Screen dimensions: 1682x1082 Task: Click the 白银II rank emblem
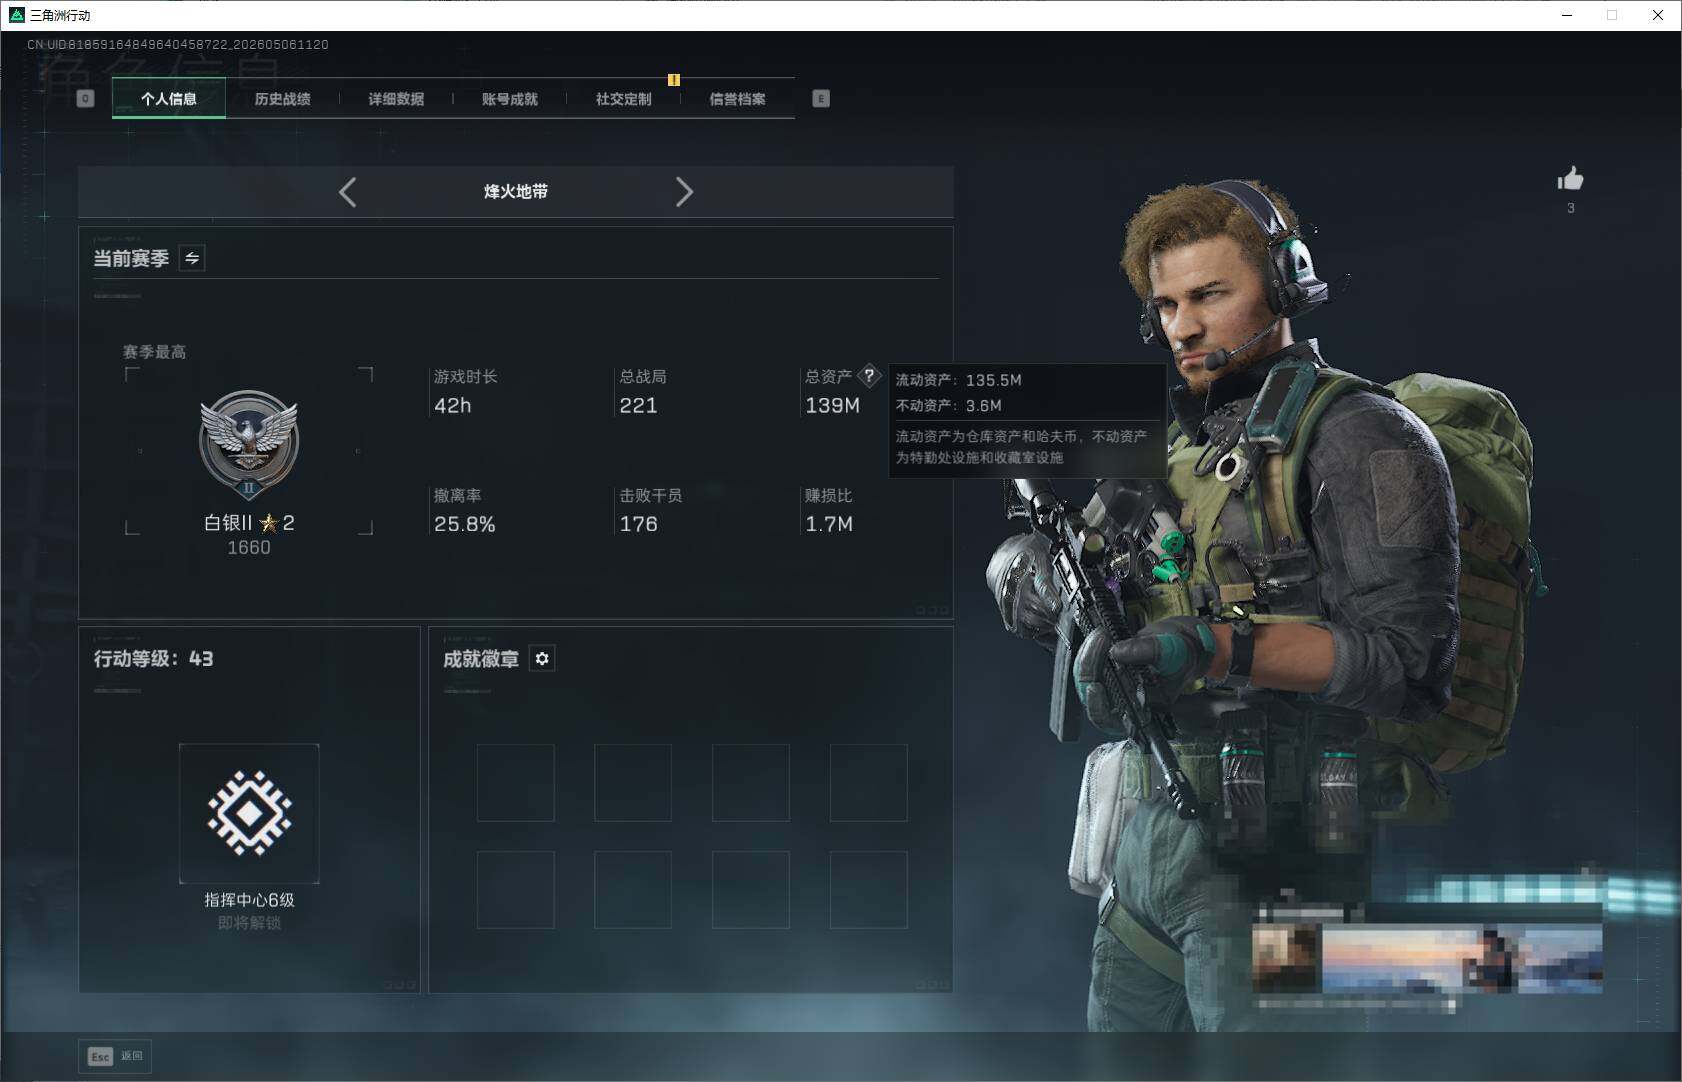tap(249, 445)
